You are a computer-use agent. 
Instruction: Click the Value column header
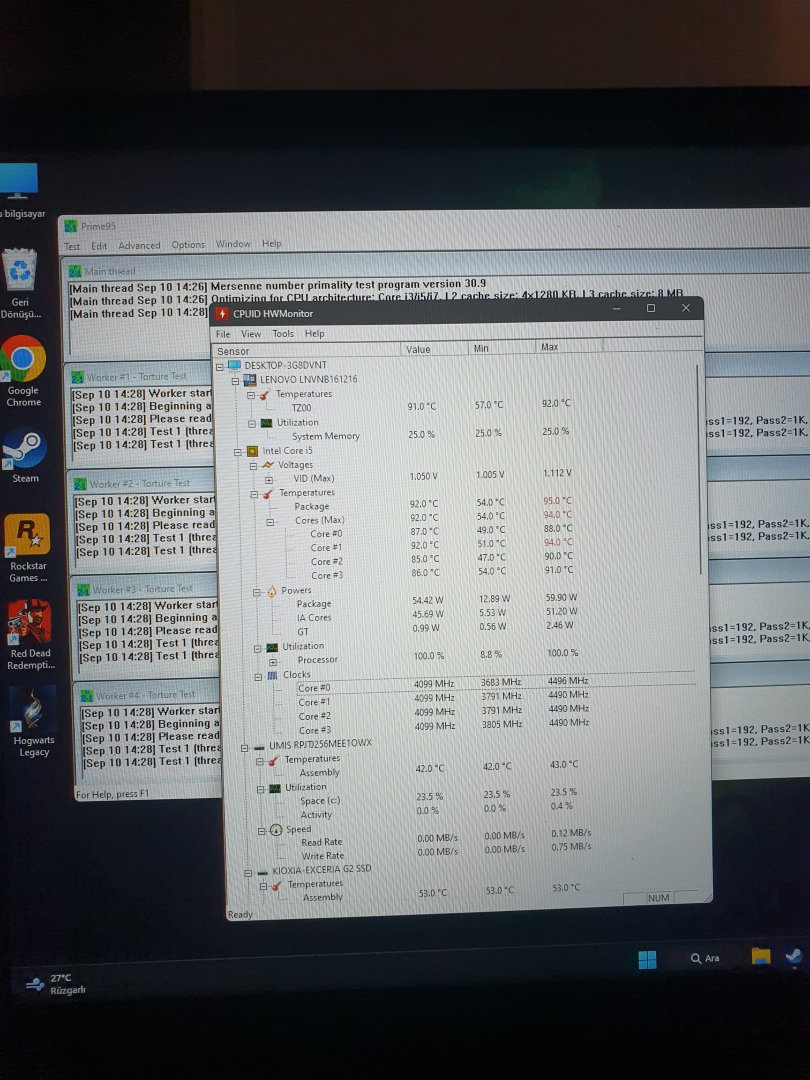(x=434, y=349)
